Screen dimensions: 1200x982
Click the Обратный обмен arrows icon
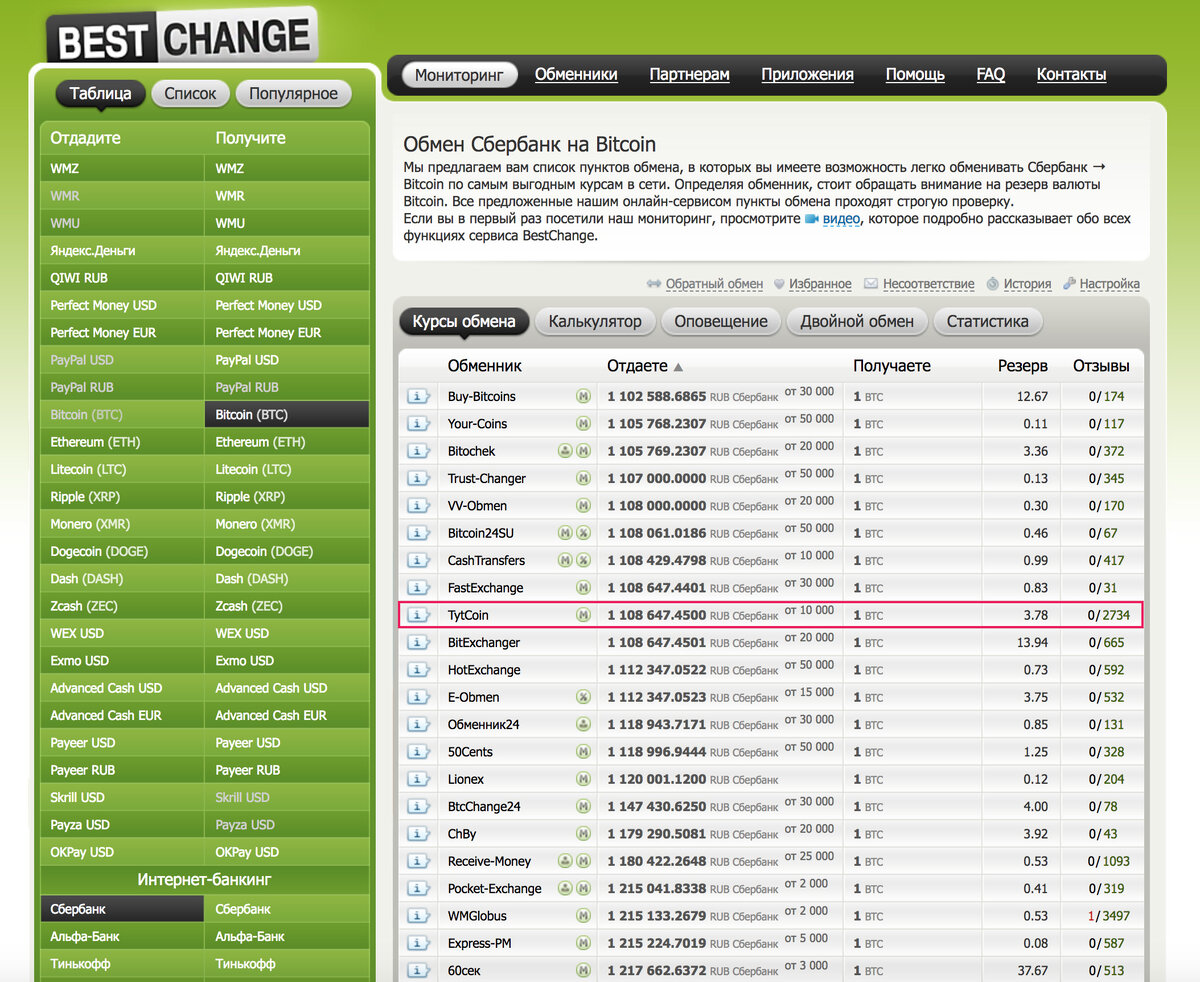tap(654, 284)
